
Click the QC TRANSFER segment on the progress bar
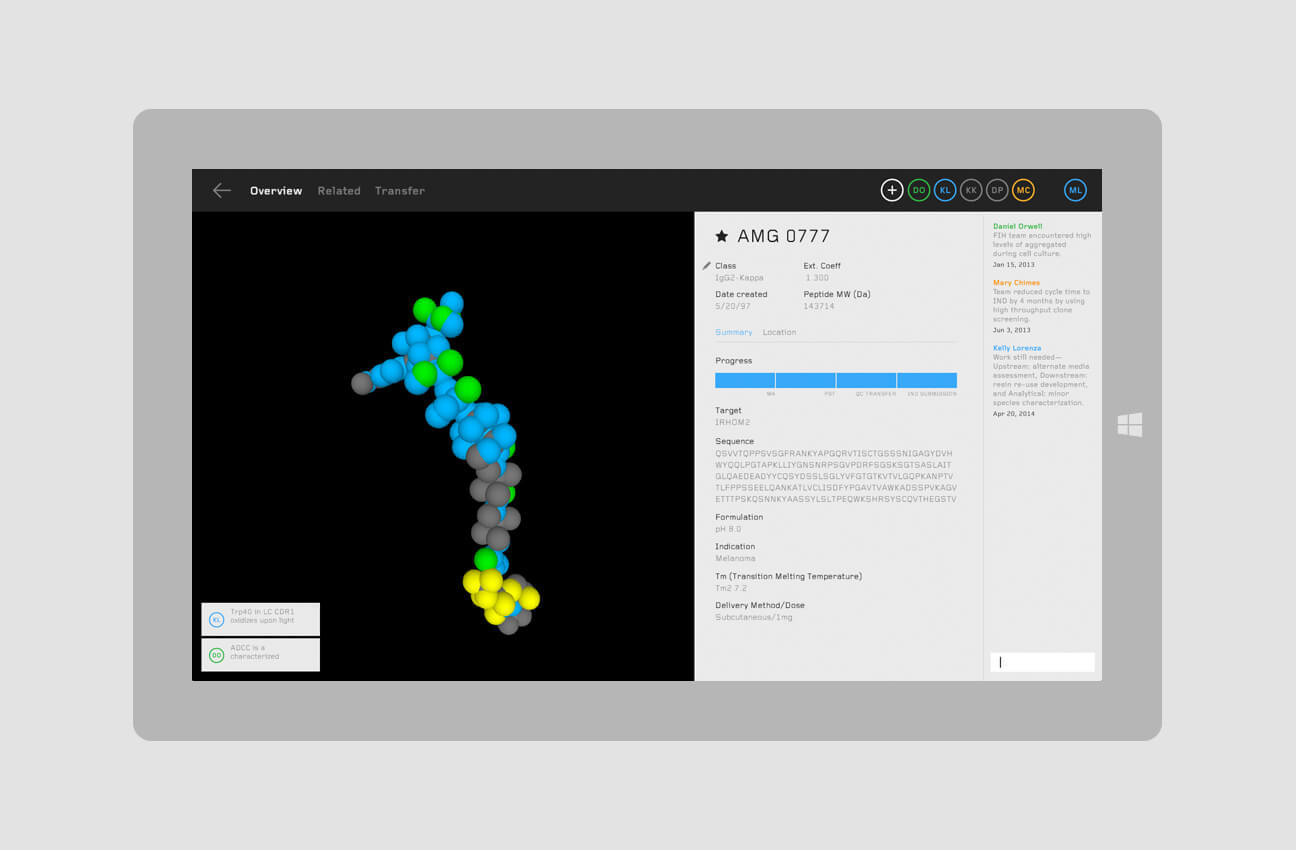click(x=866, y=380)
